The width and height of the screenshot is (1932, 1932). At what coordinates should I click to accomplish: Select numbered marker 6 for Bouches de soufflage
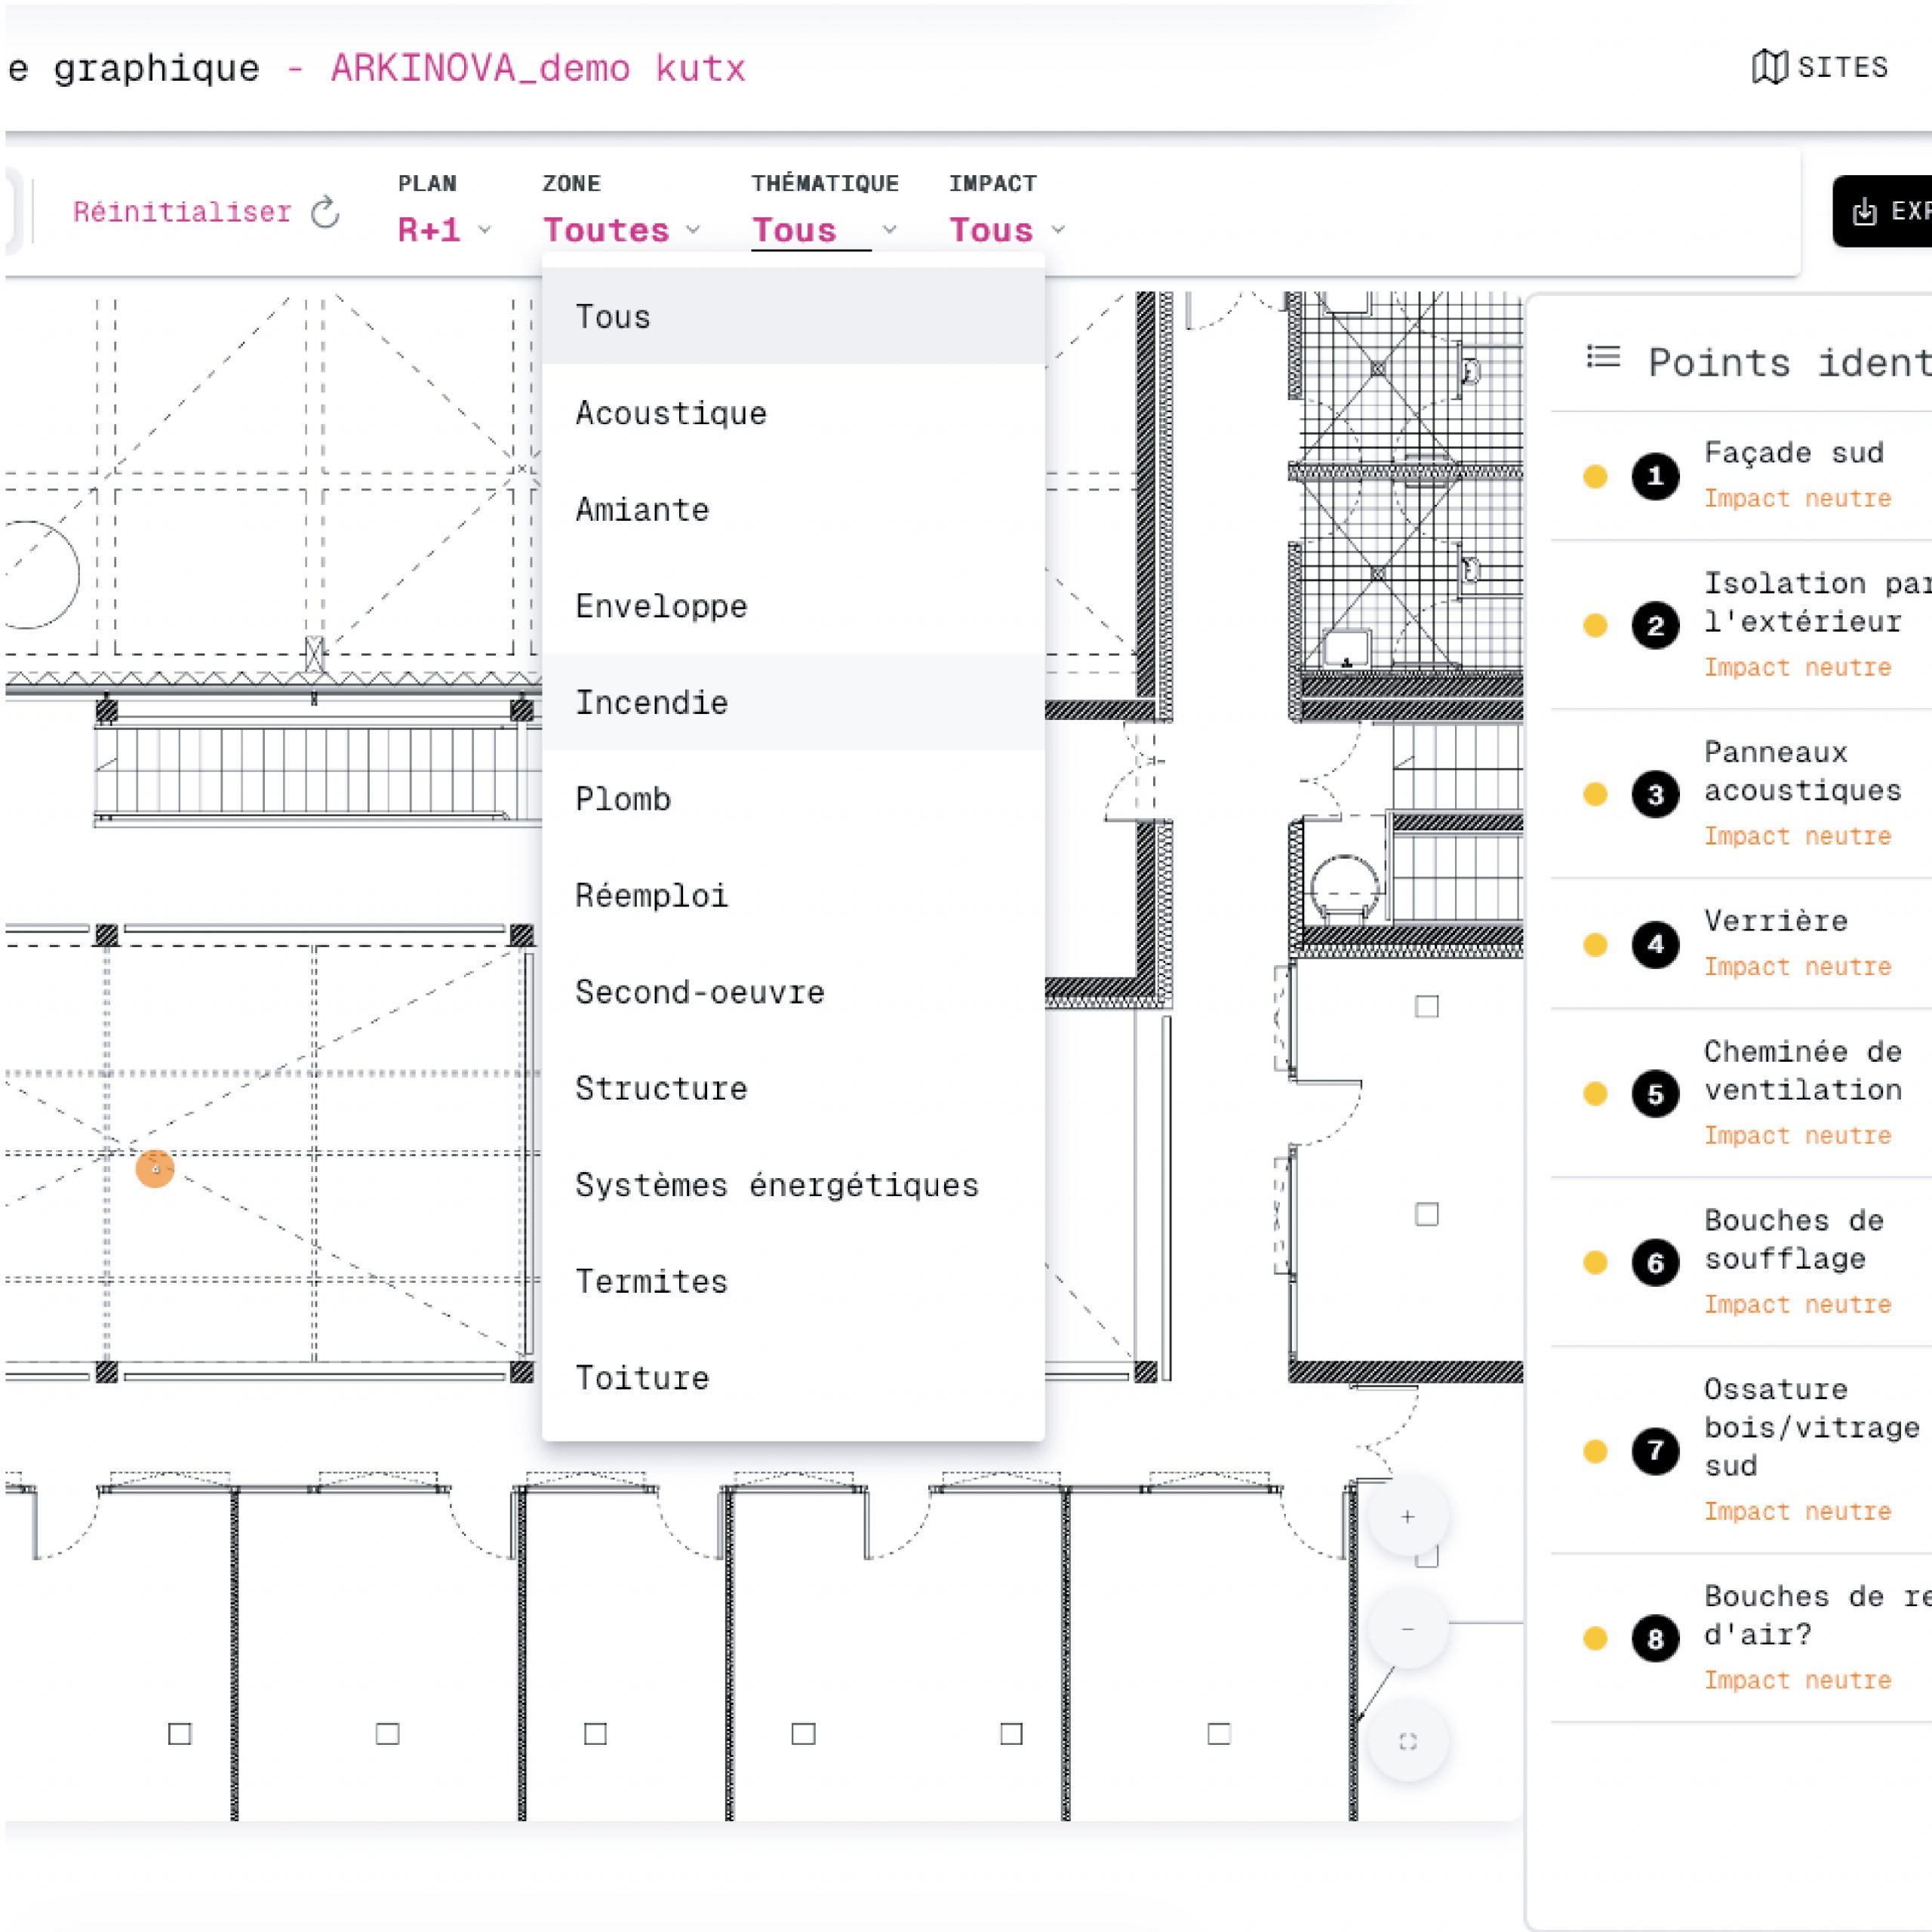(x=1655, y=1263)
